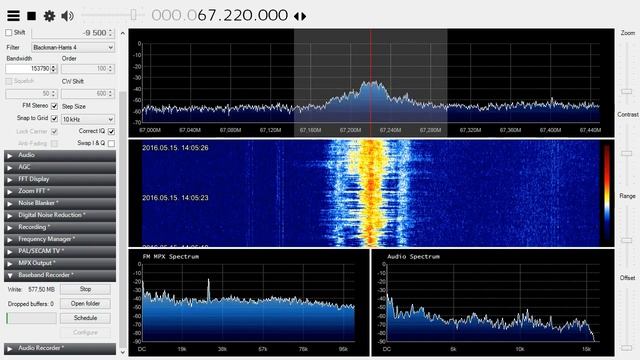Click the disabled Configure button

pyautogui.click(x=85, y=333)
